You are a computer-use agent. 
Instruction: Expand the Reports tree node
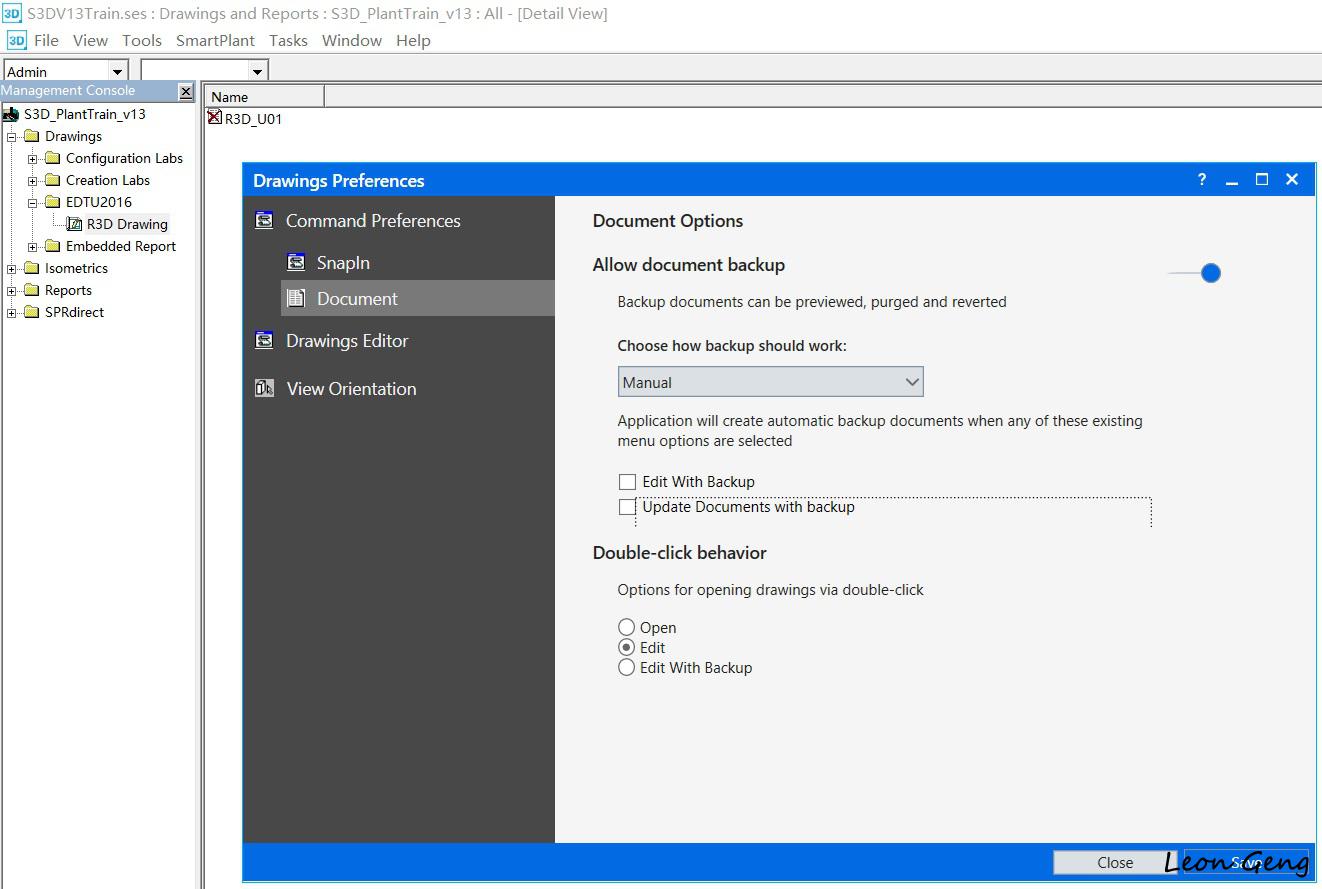click(12, 290)
